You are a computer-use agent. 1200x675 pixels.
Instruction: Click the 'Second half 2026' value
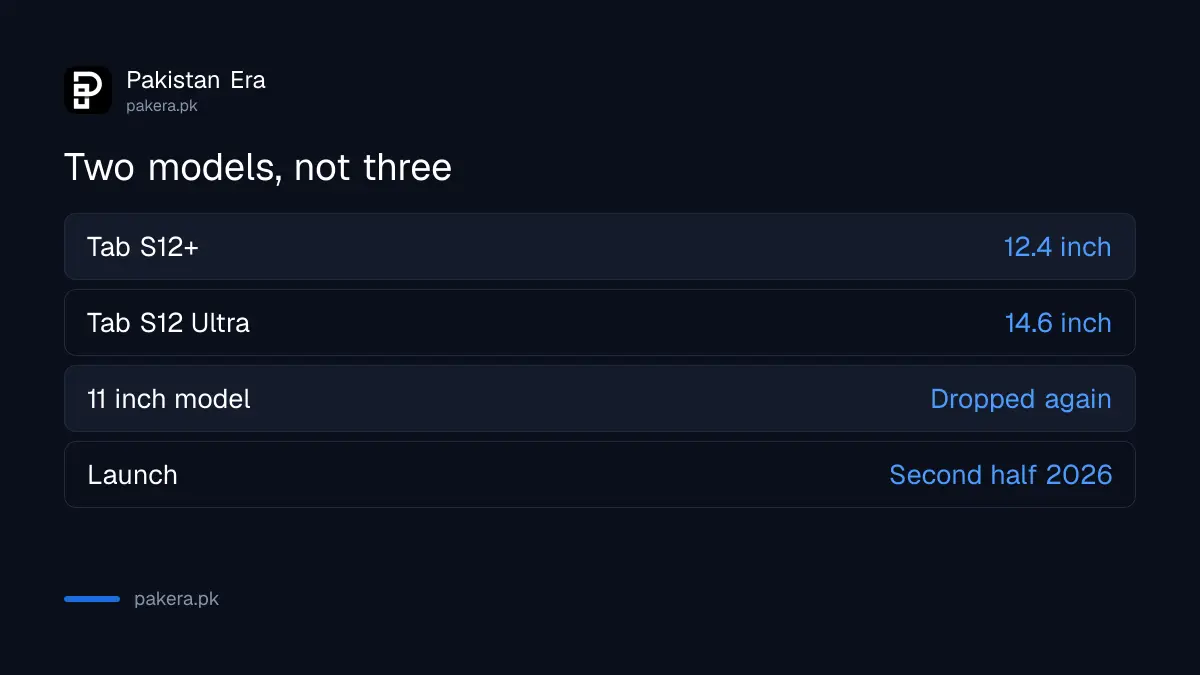(1001, 475)
